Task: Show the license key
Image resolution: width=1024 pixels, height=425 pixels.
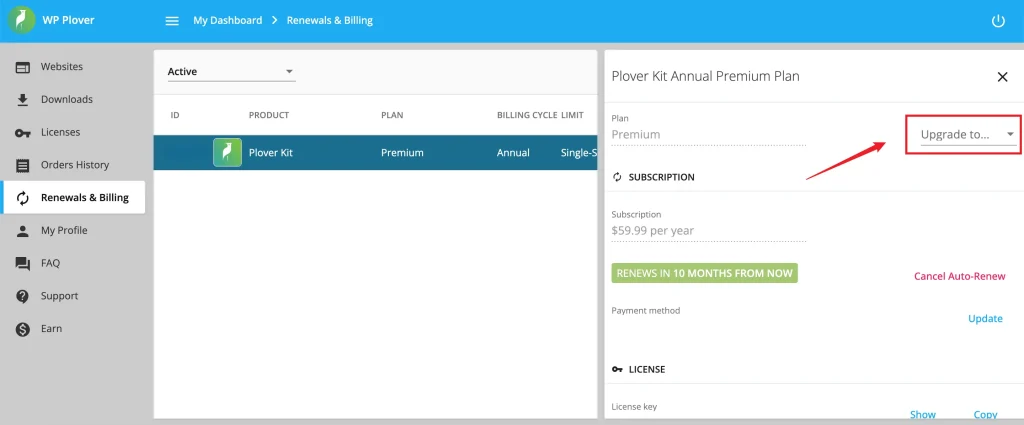Action: 922,414
